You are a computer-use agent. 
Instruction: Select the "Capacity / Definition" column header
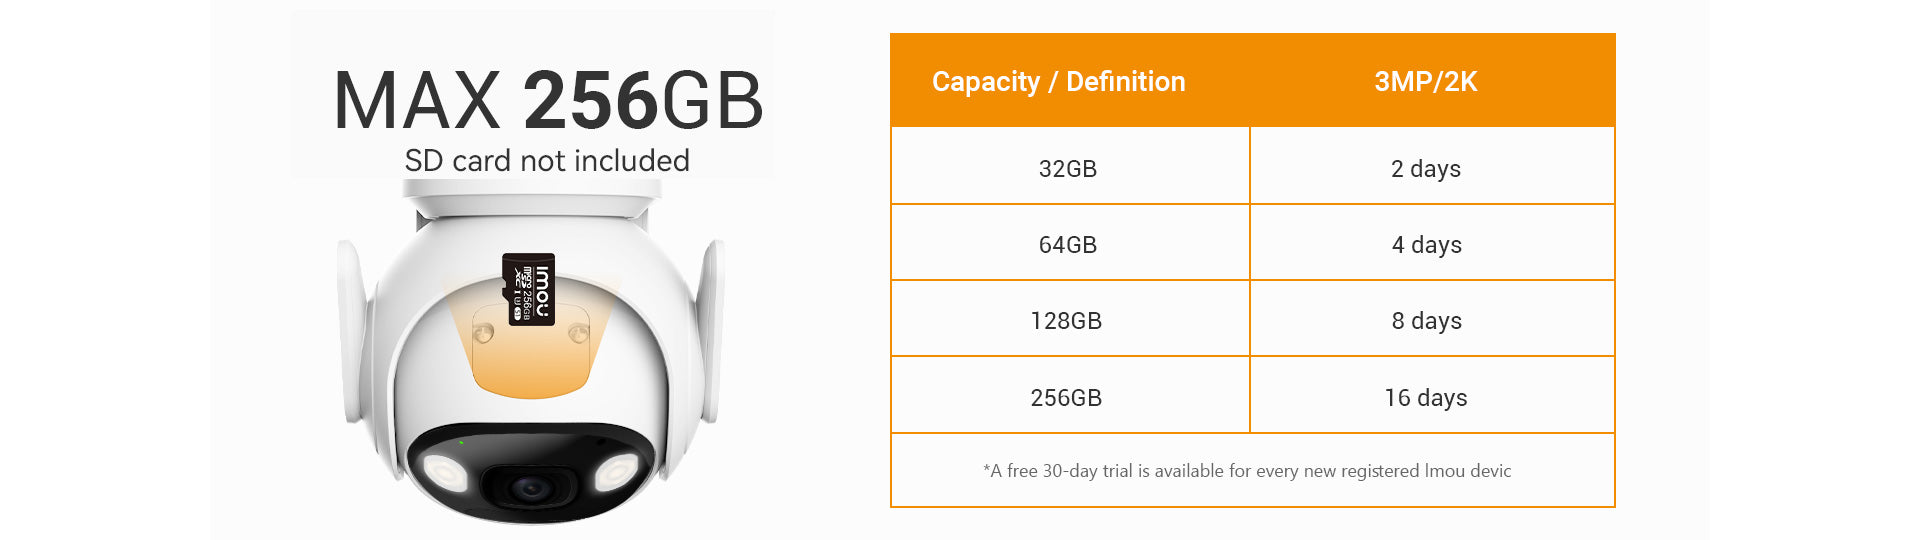tap(1058, 82)
